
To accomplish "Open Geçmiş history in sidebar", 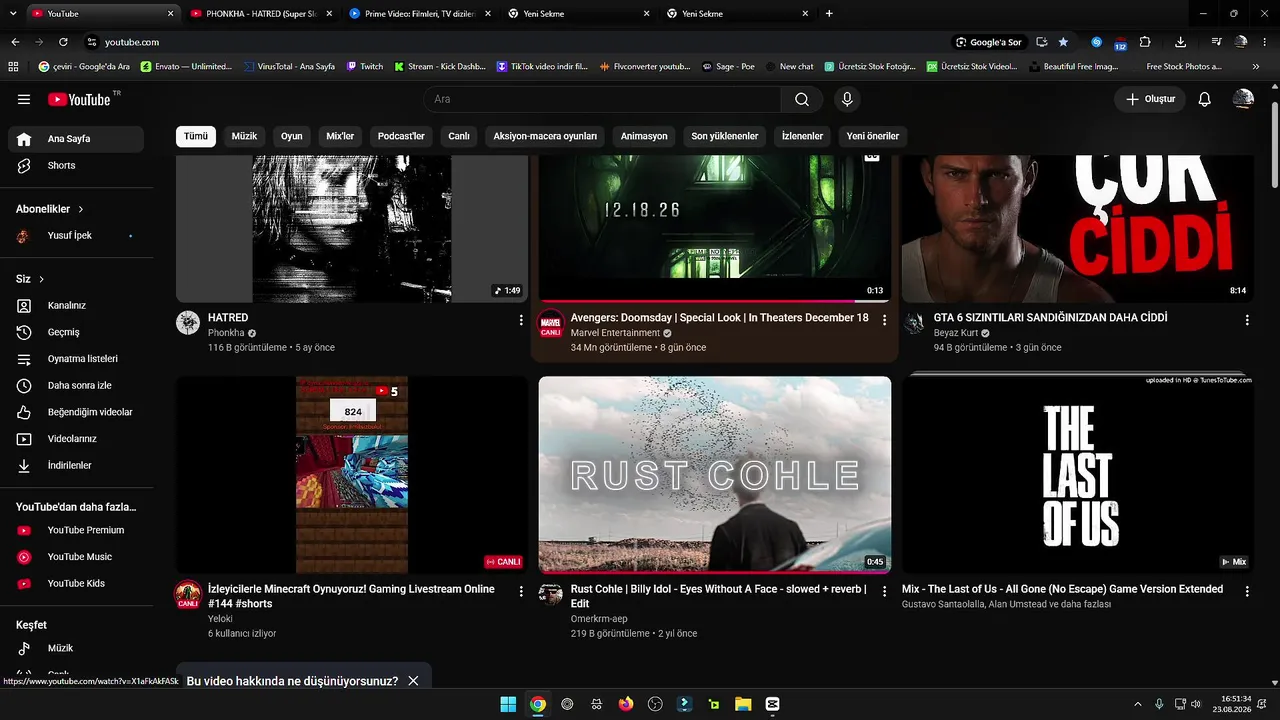I will point(76,332).
